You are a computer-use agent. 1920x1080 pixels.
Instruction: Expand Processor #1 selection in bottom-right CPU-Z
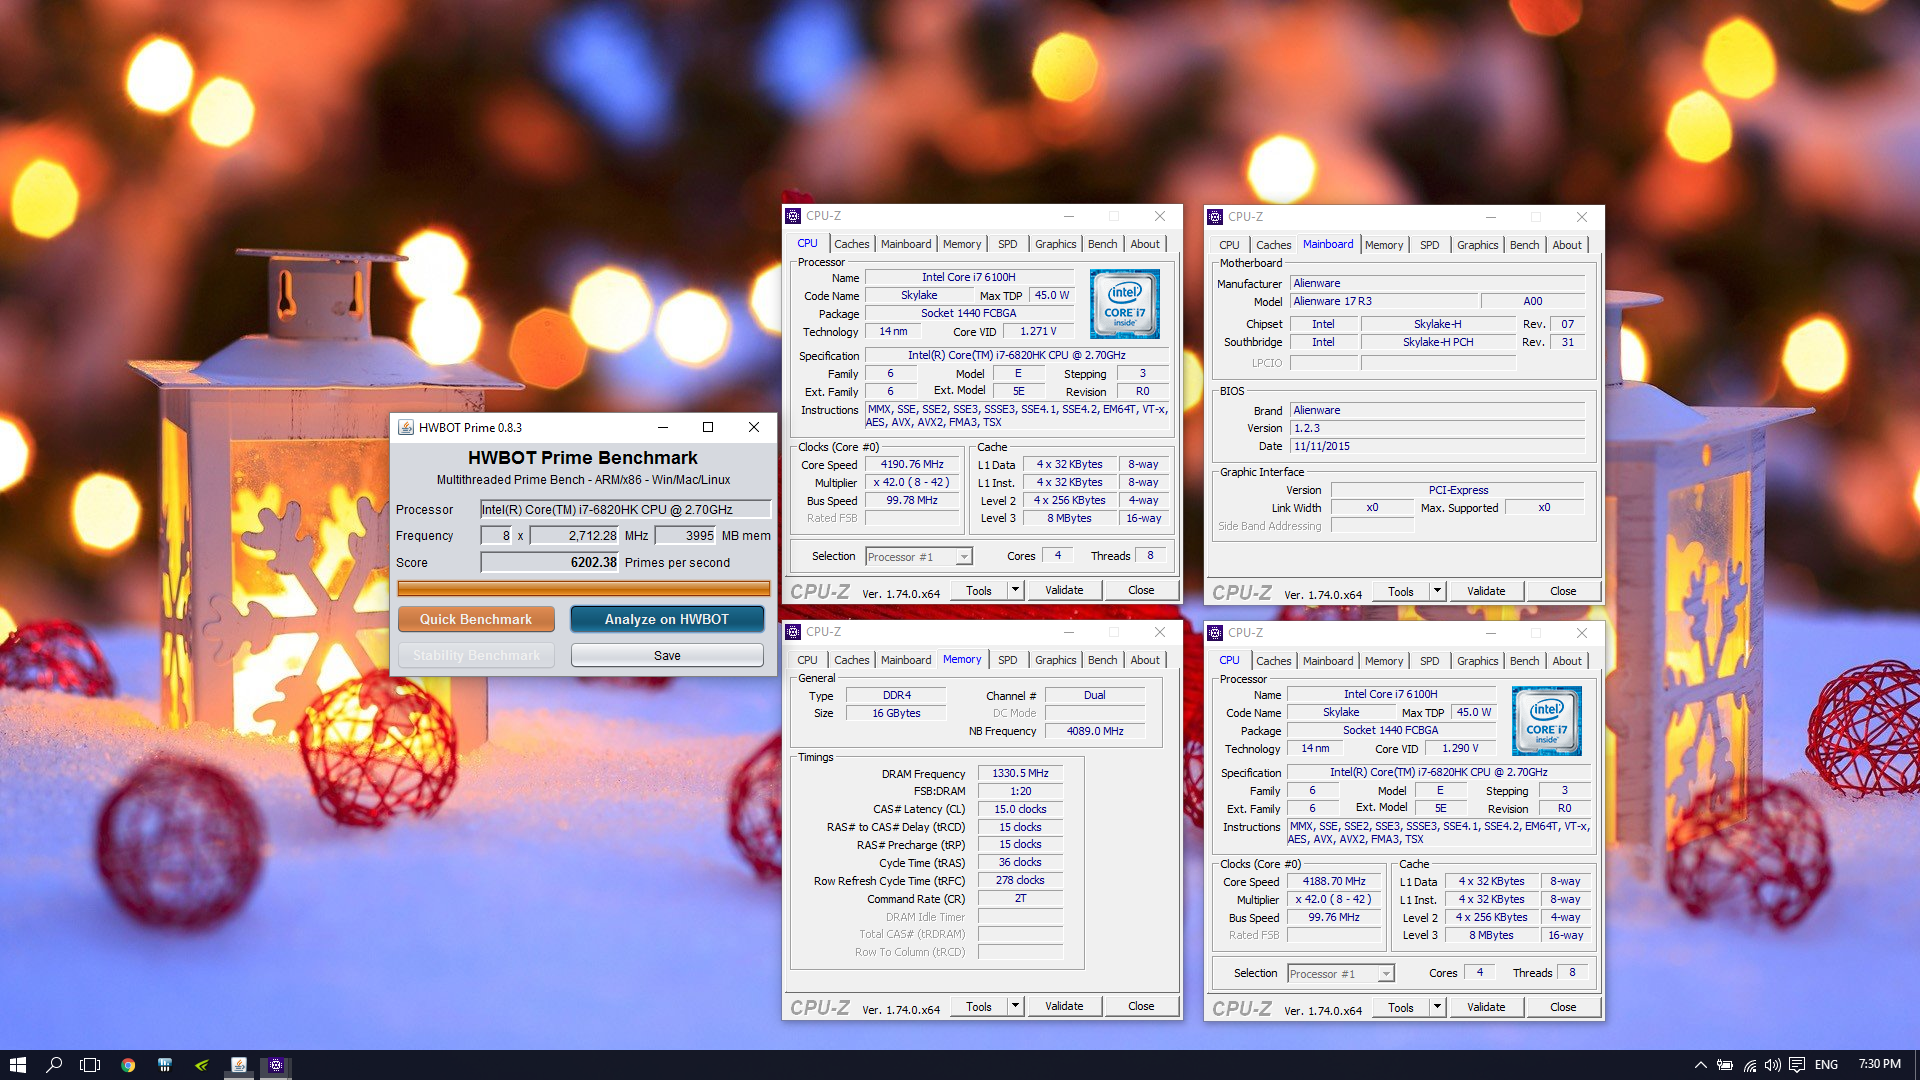pos(1386,974)
